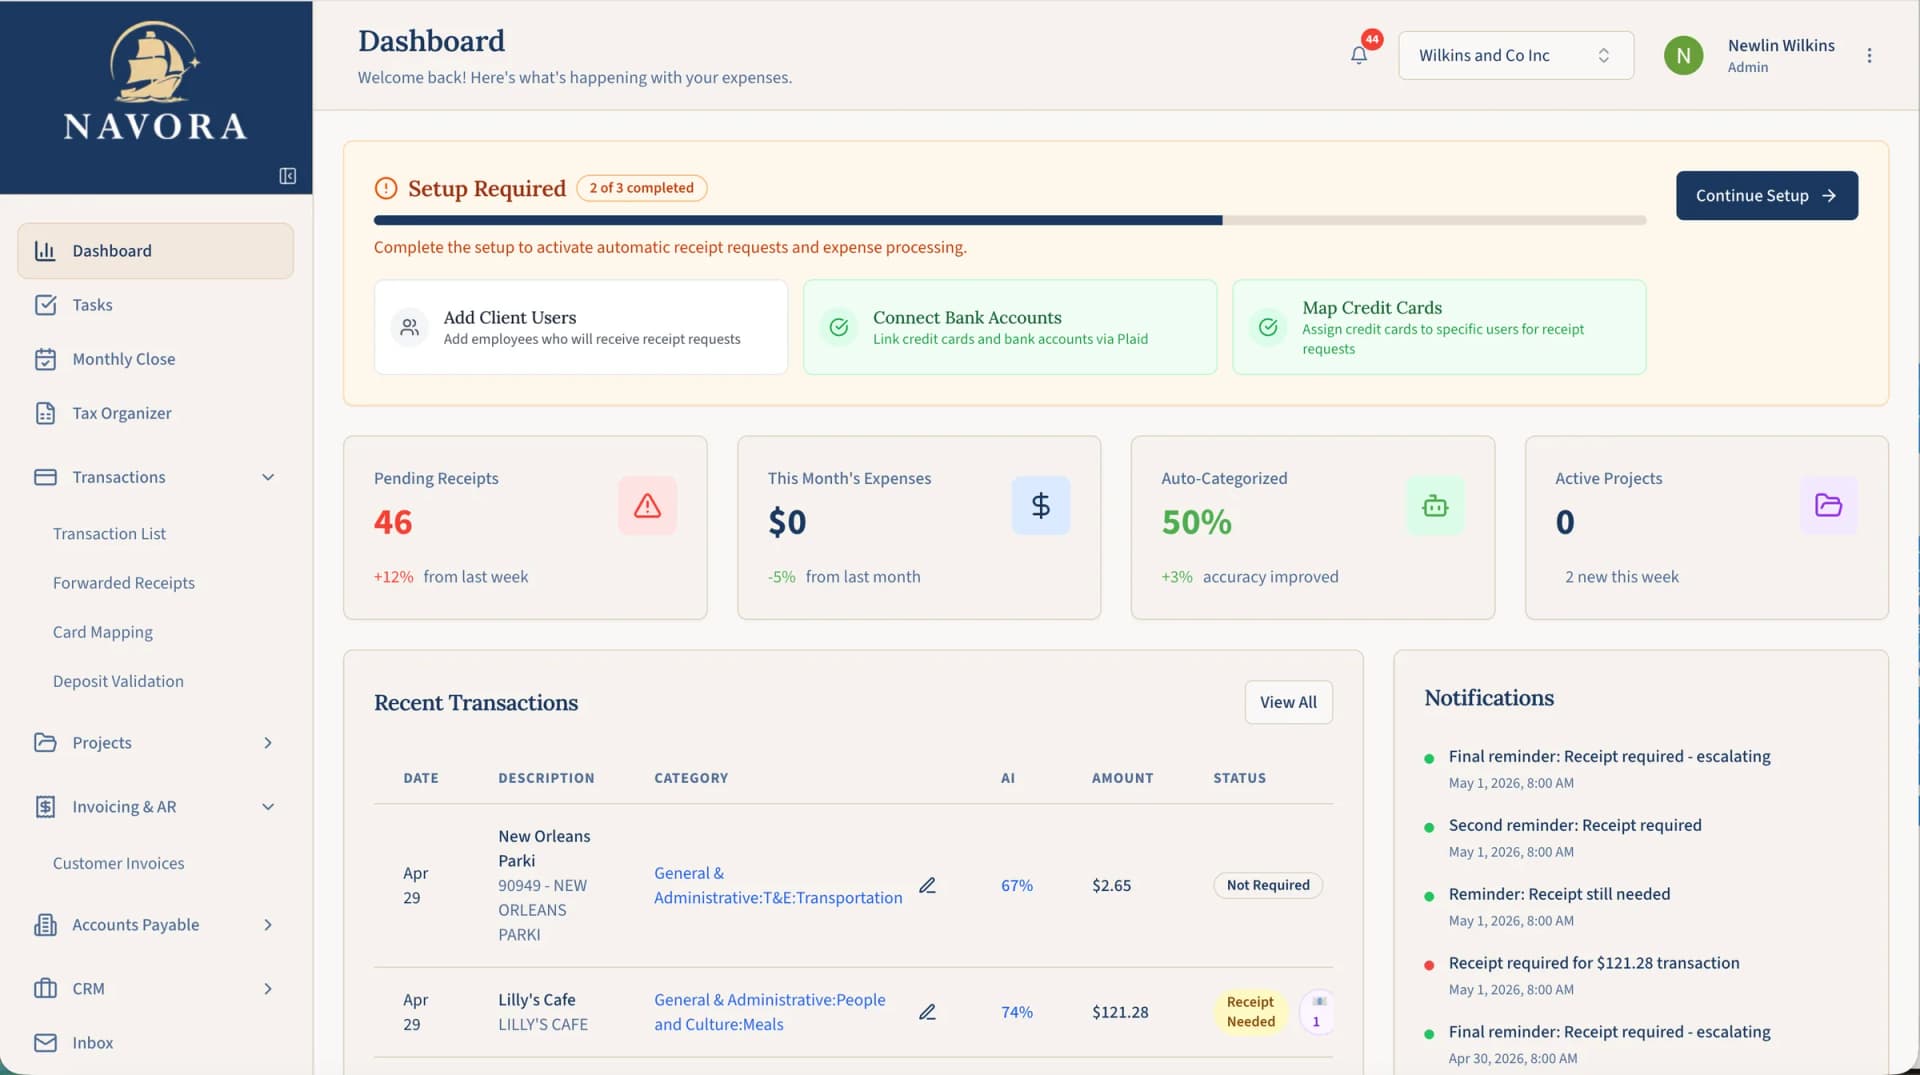Click Map Credit Cards checkmark icon
This screenshot has width=1920, height=1075.
tap(1268, 327)
